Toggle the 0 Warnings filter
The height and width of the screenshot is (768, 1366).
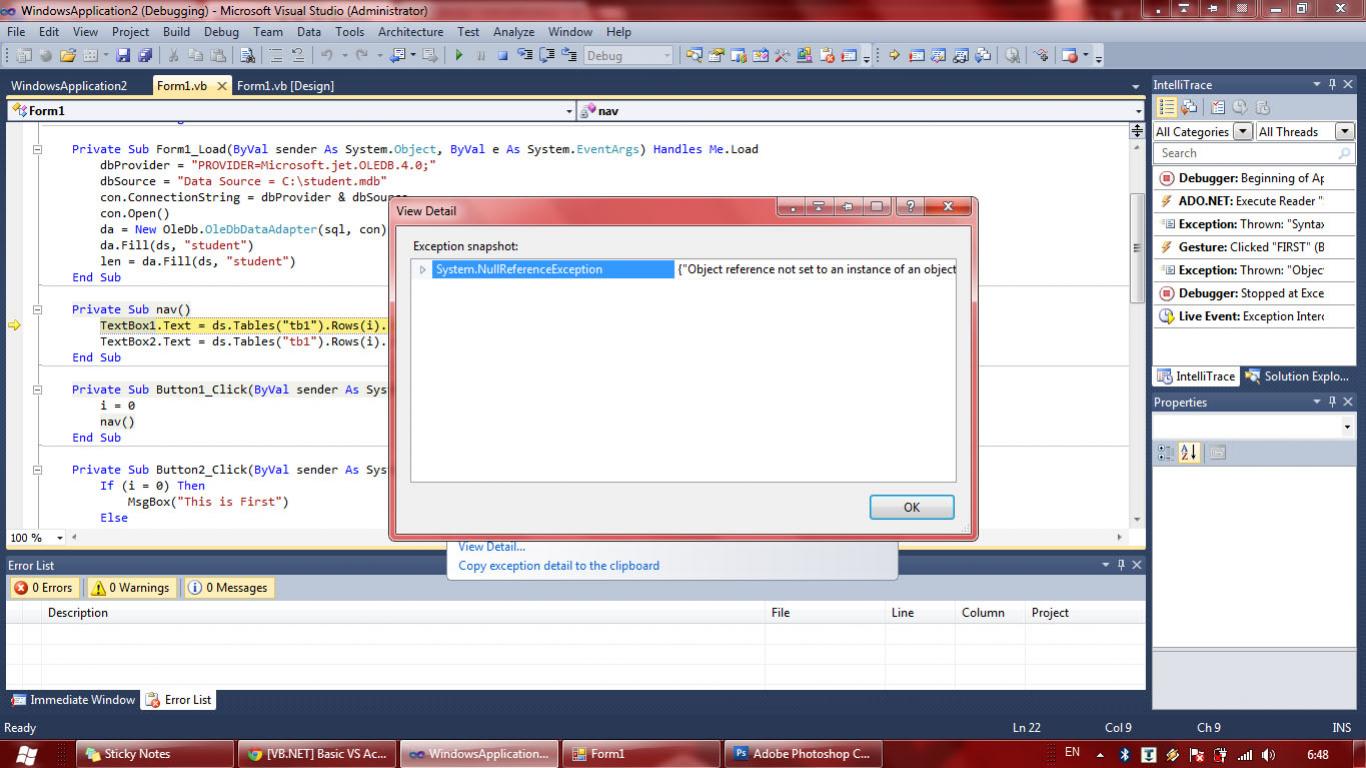pos(129,588)
